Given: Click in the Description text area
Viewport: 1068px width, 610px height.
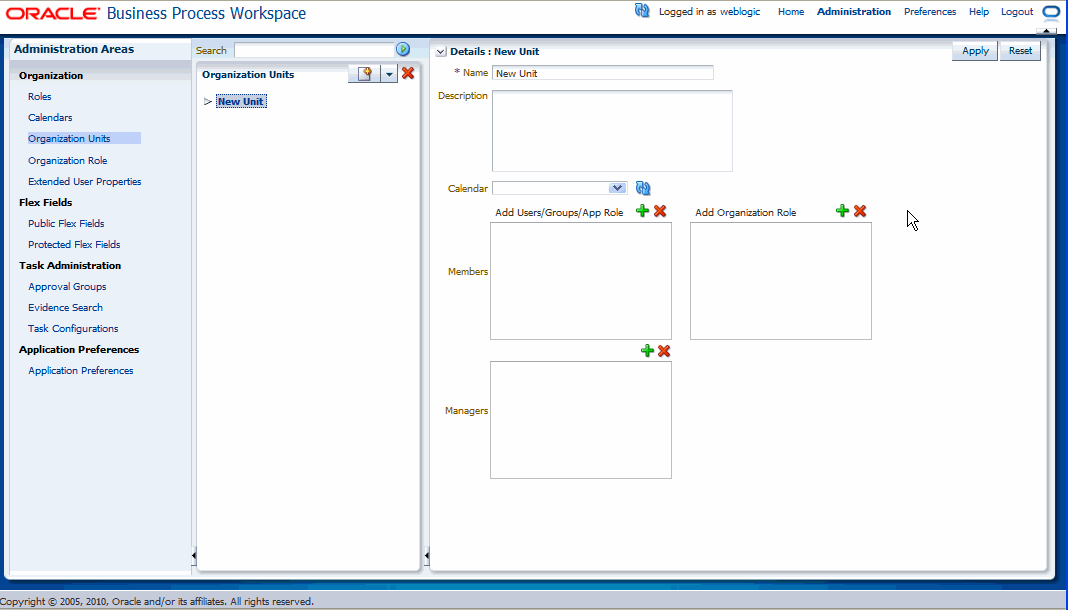Looking at the screenshot, I should [x=612, y=131].
